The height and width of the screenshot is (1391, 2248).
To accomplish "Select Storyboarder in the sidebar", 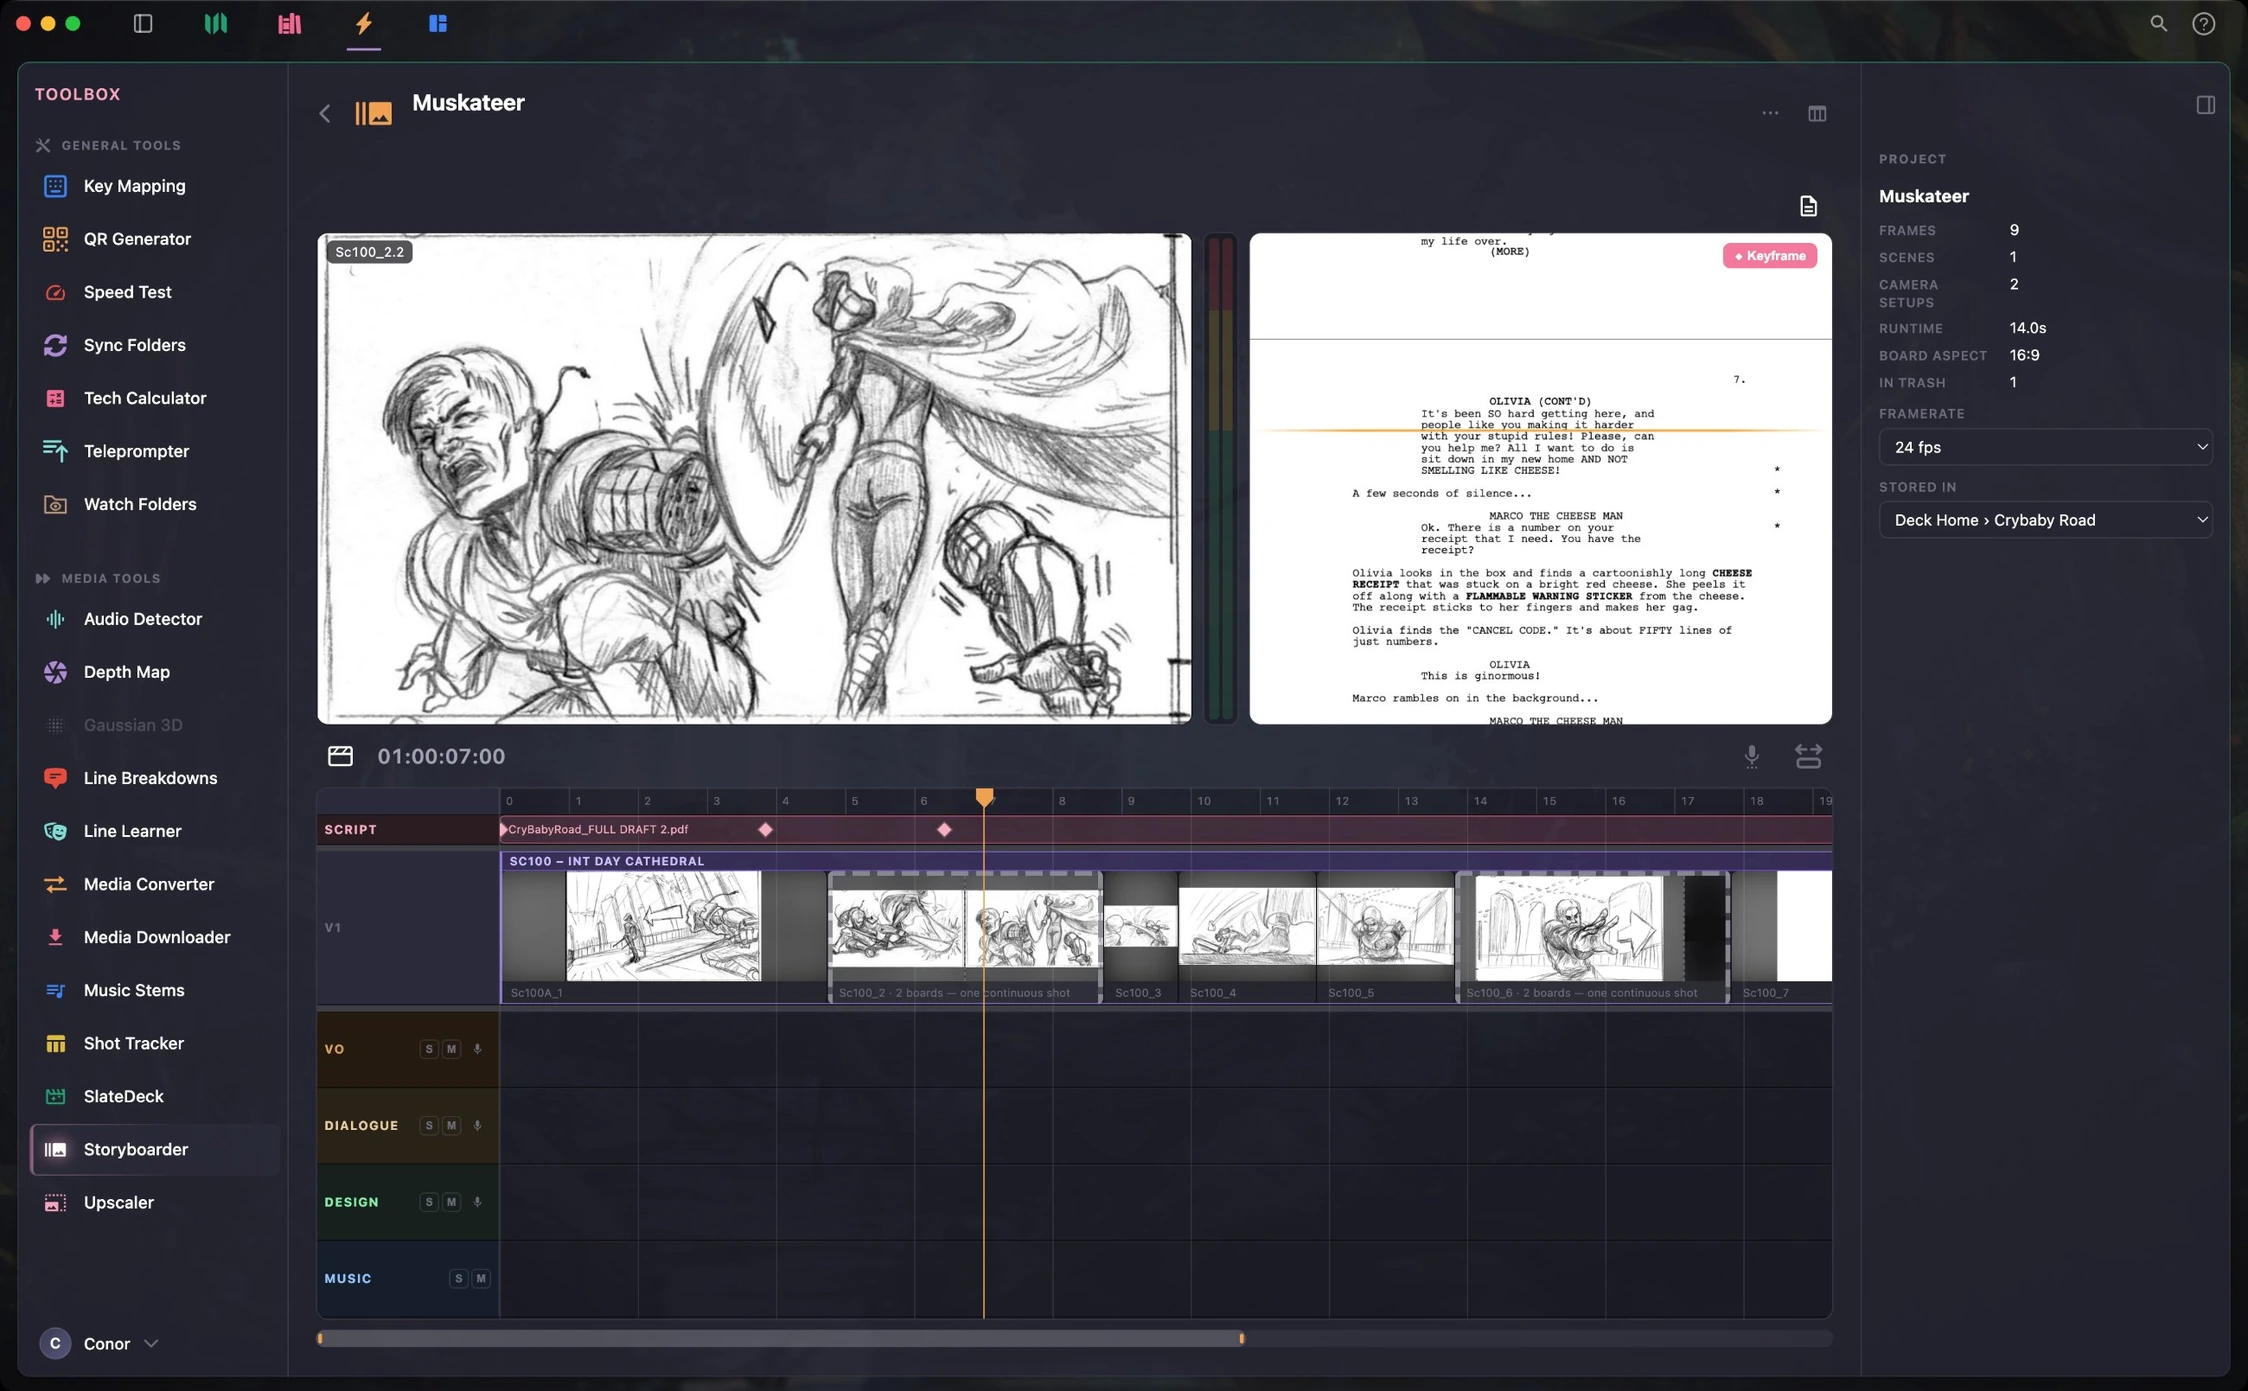I will 155,1149.
